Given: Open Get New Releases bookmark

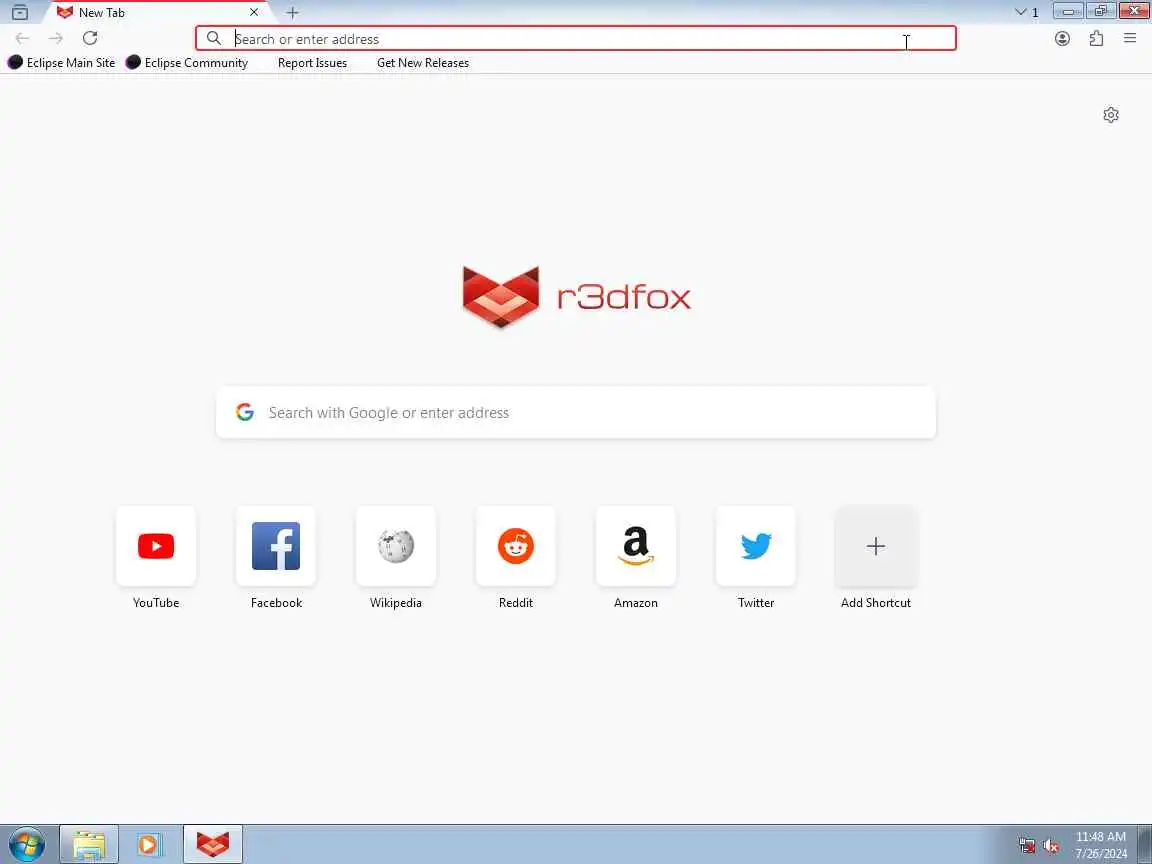Looking at the screenshot, I should [x=422, y=62].
